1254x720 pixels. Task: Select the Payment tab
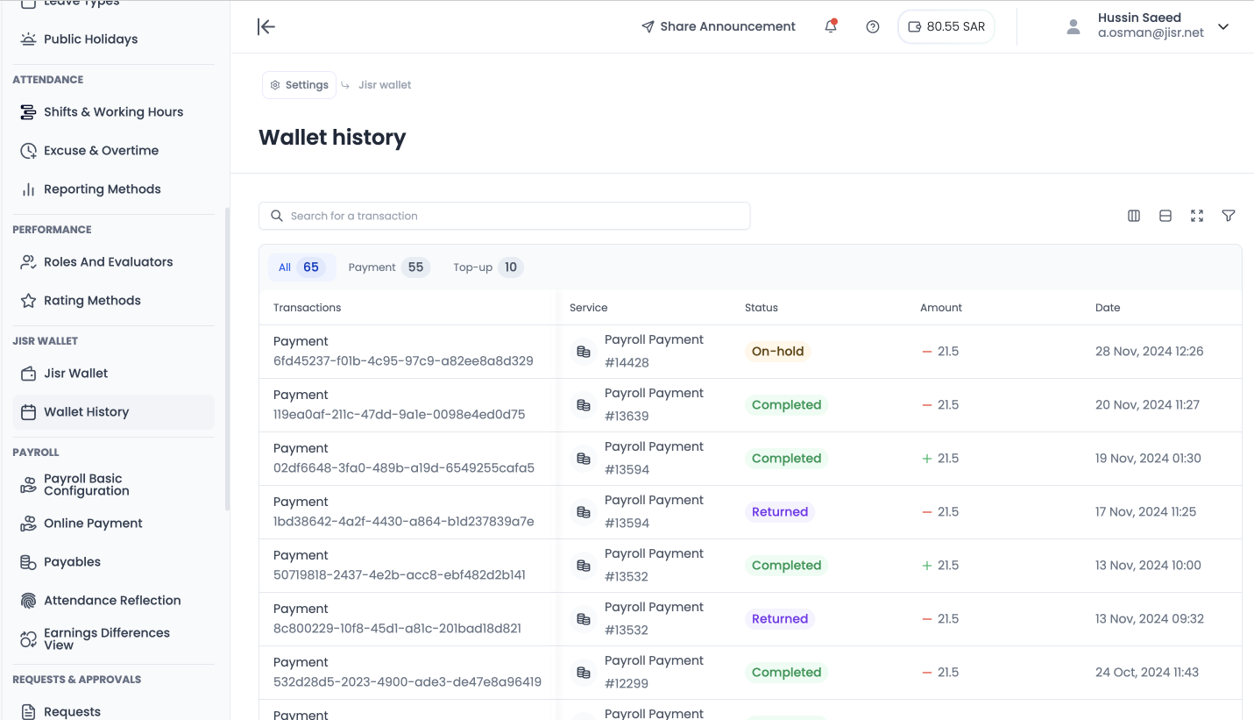coord(387,267)
